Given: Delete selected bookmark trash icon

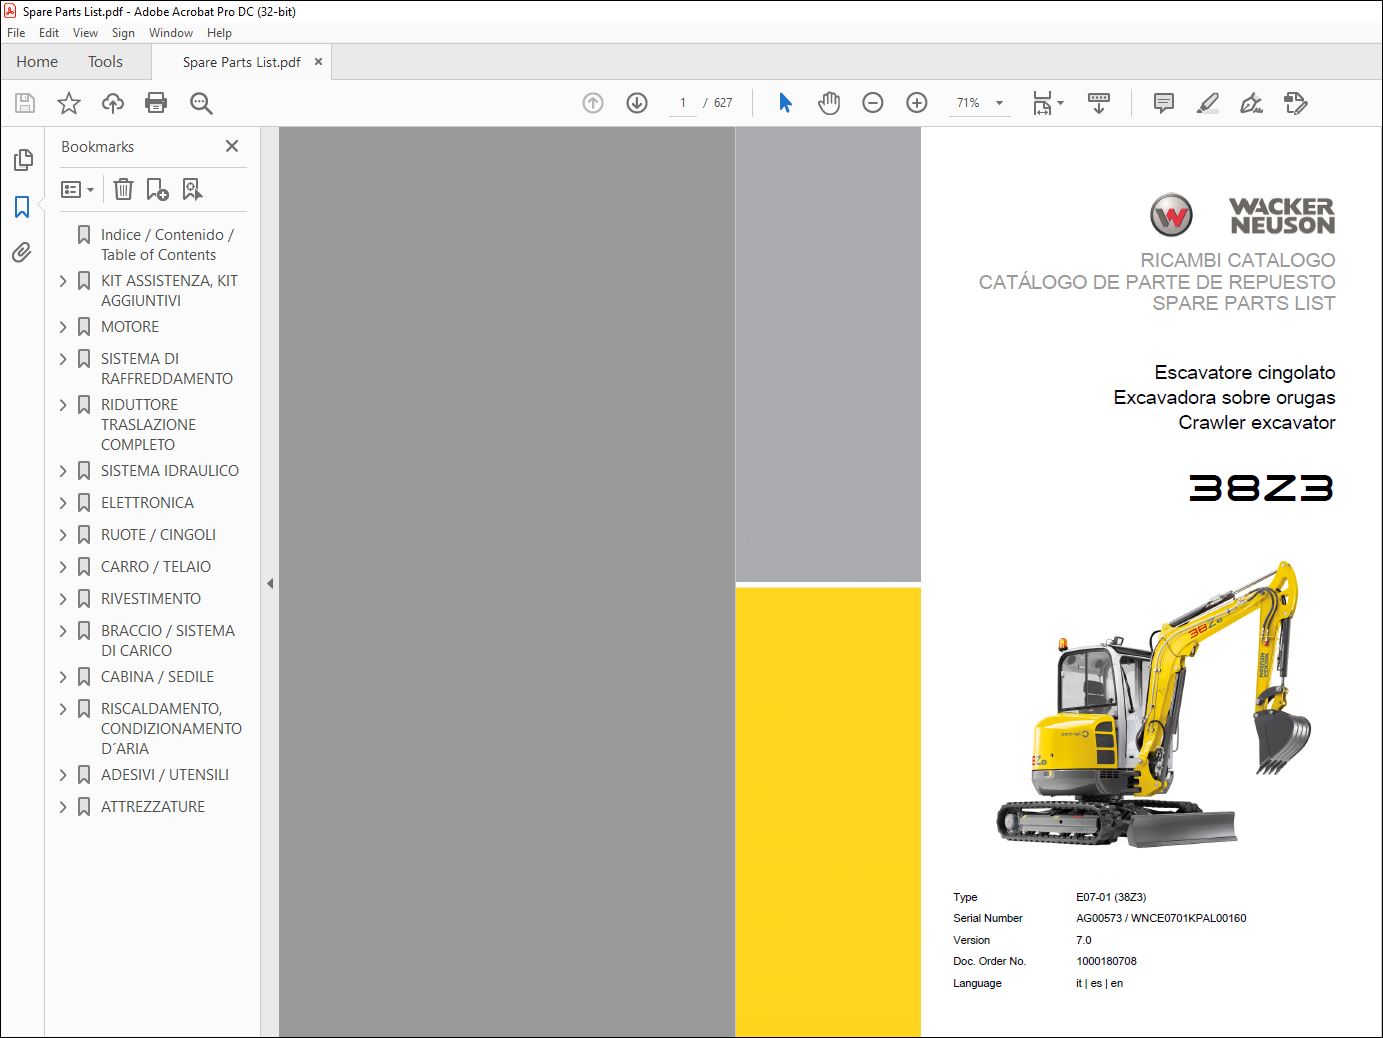Looking at the screenshot, I should (123, 189).
